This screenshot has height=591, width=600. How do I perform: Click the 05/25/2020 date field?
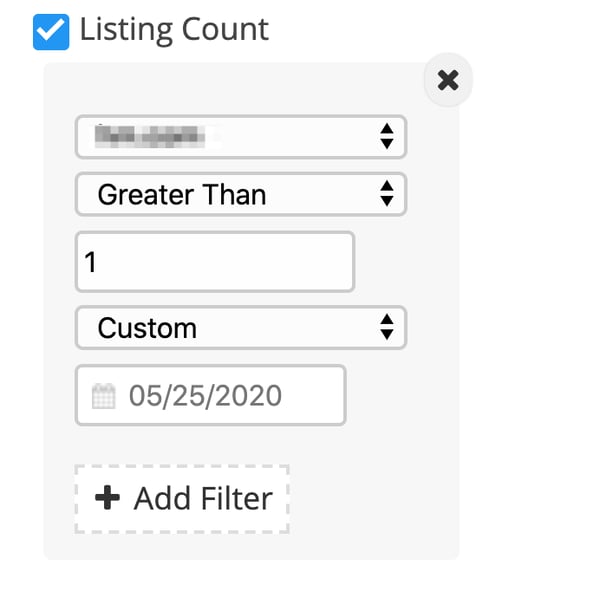pos(211,395)
